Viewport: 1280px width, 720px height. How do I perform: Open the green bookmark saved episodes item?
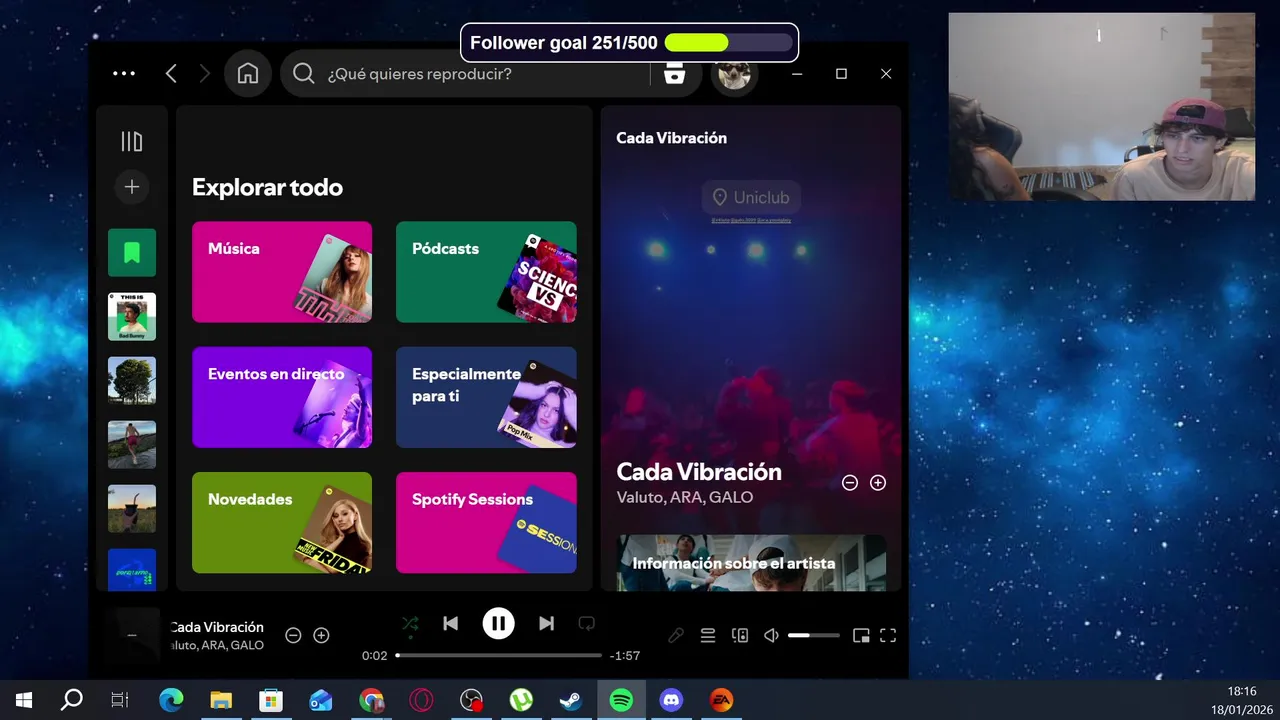132,252
